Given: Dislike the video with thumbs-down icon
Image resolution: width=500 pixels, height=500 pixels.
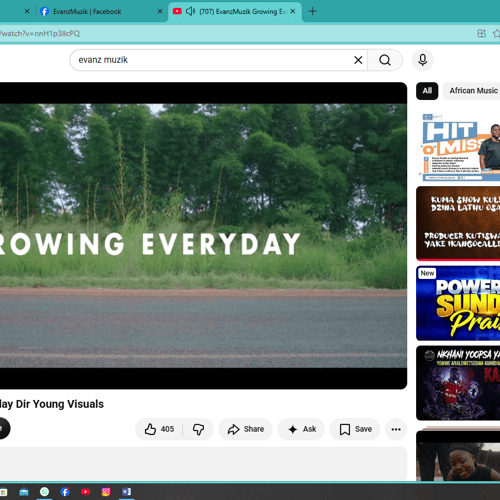Looking at the screenshot, I should (x=198, y=429).
